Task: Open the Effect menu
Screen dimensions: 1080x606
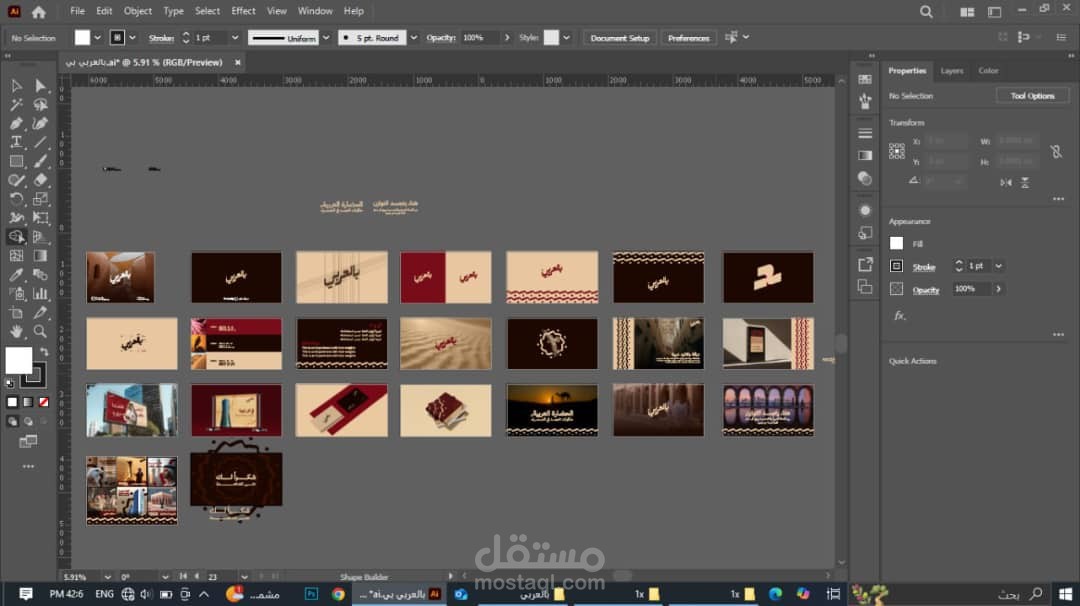Action: point(243,11)
